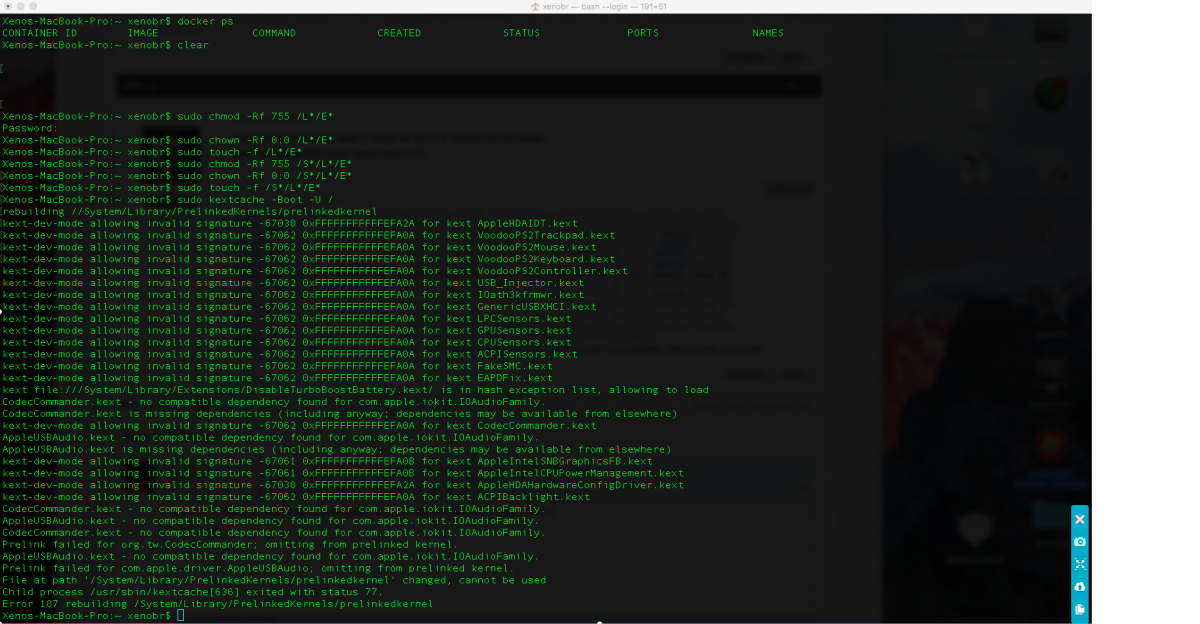
Task: Click the cursor at the last prompt
Action: click(180, 616)
